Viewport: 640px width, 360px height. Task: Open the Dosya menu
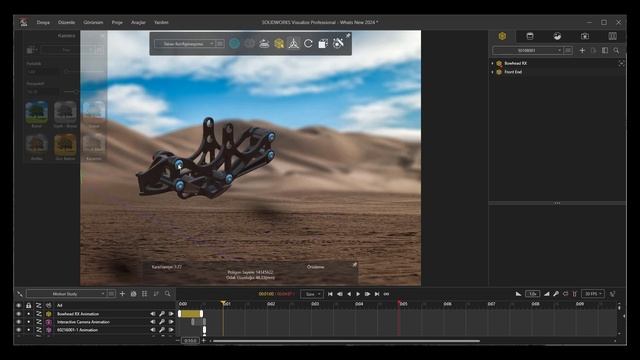[x=43, y=22]
